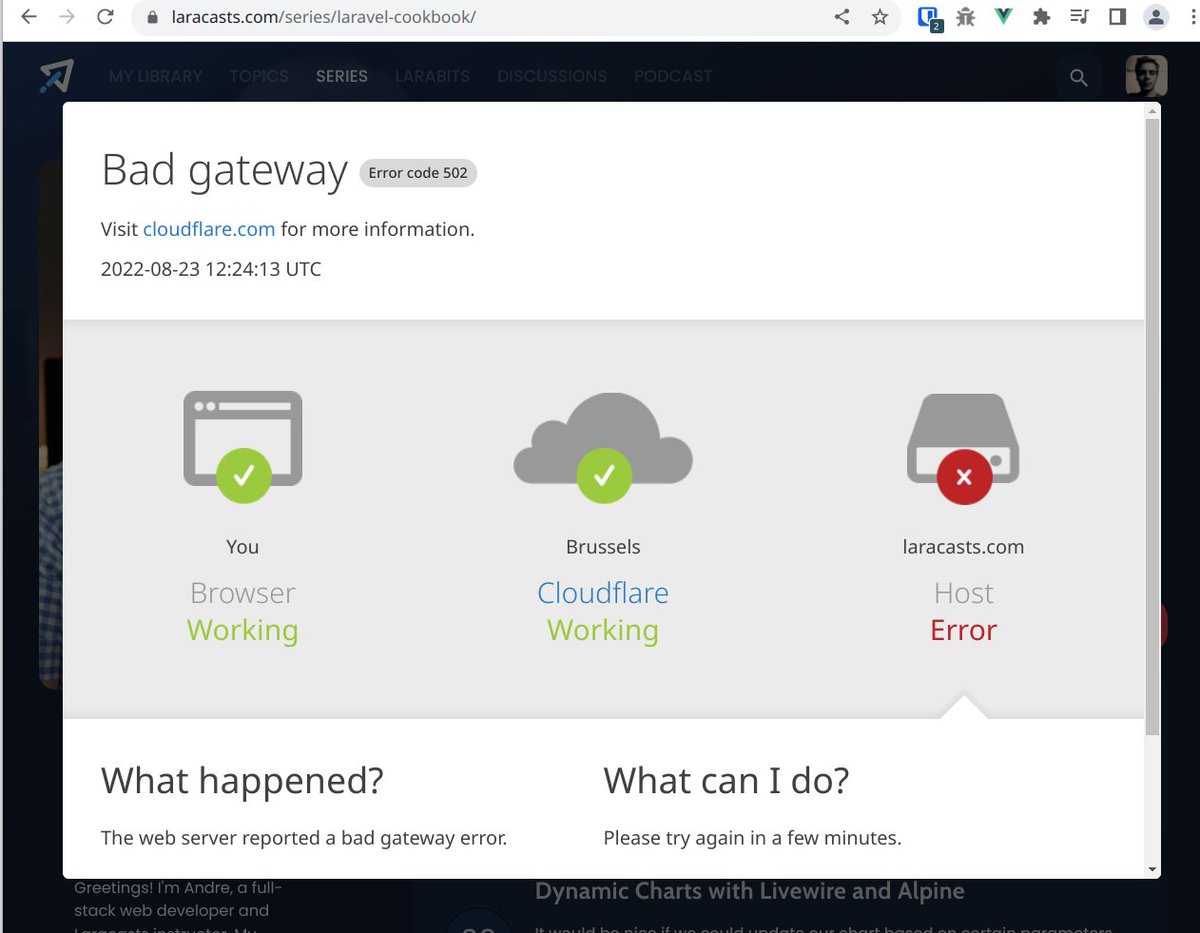The width and height of the screenshot is (1200, 933).
Task: Click the share page icon in address bar
Action: click(842, 17)
